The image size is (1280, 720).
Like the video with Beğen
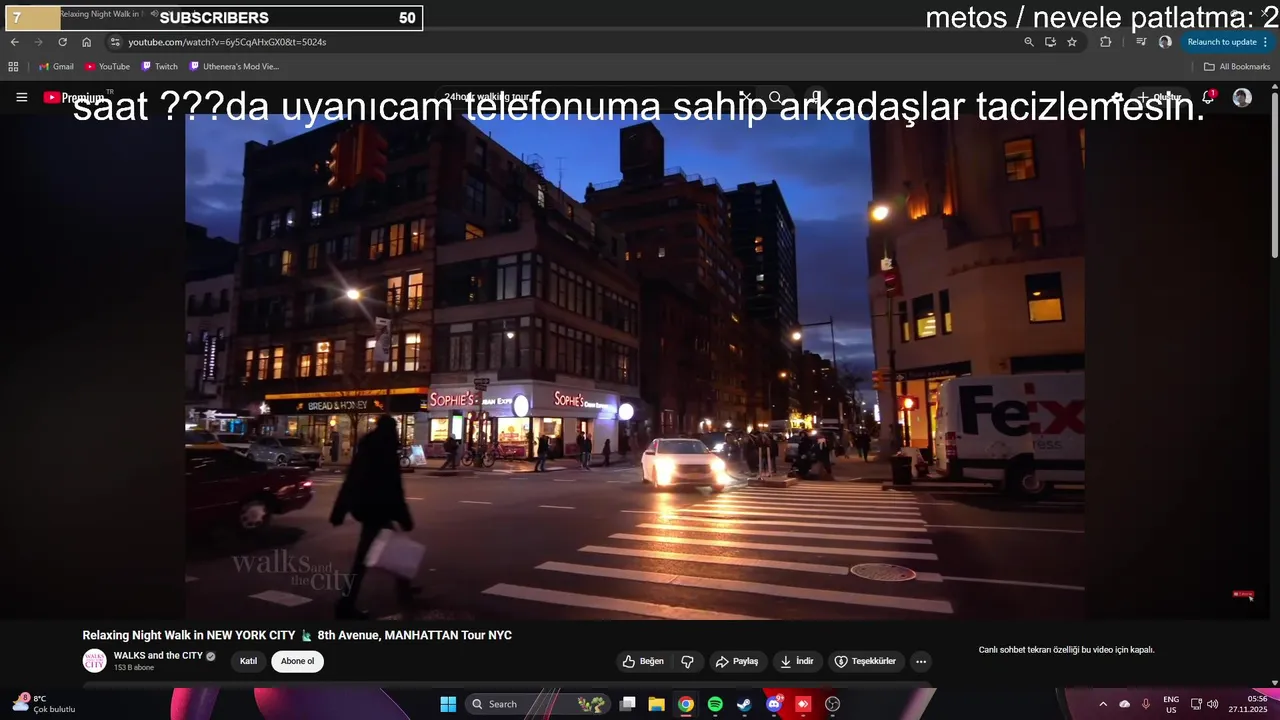point(643,661)
